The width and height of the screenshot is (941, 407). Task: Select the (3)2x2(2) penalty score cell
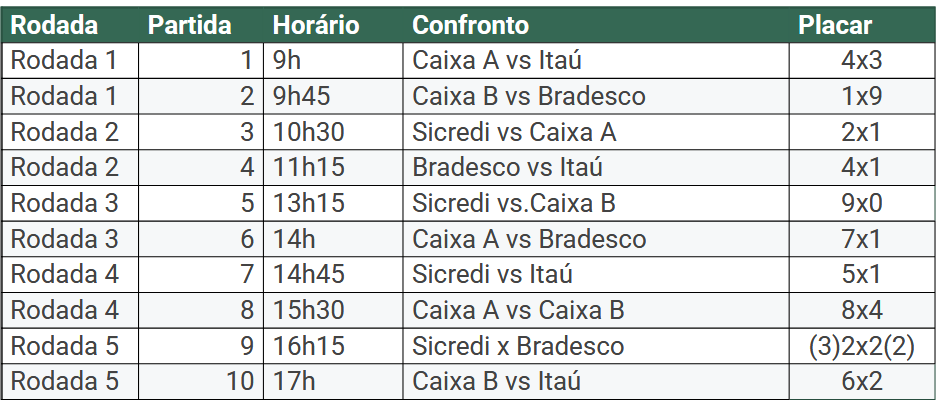coord(861,347)
